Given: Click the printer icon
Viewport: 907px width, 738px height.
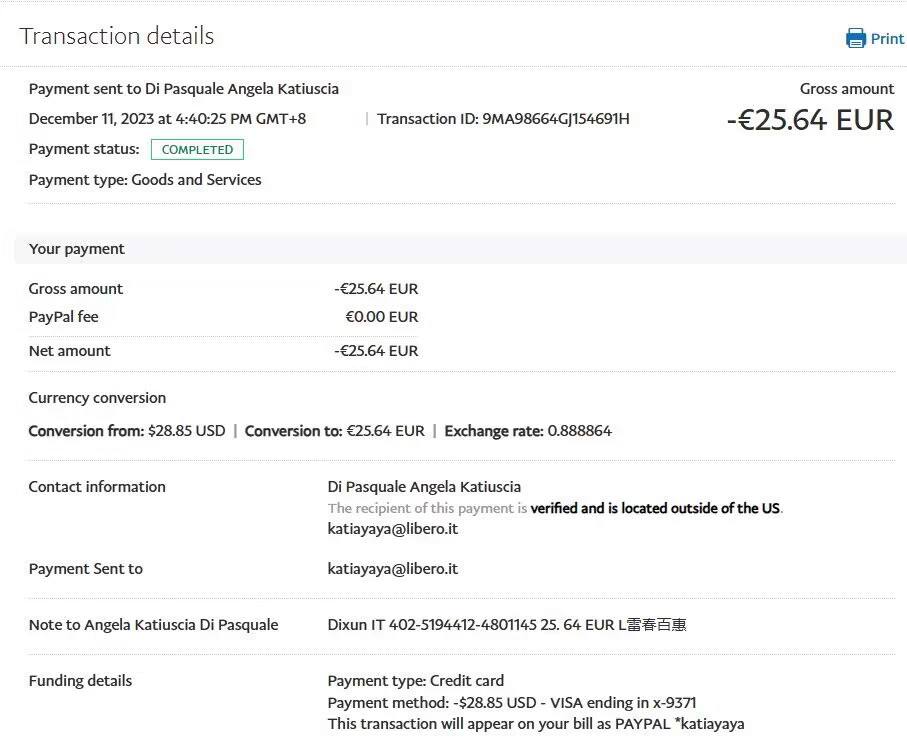Looking at the screenshot, I should 856,39.
